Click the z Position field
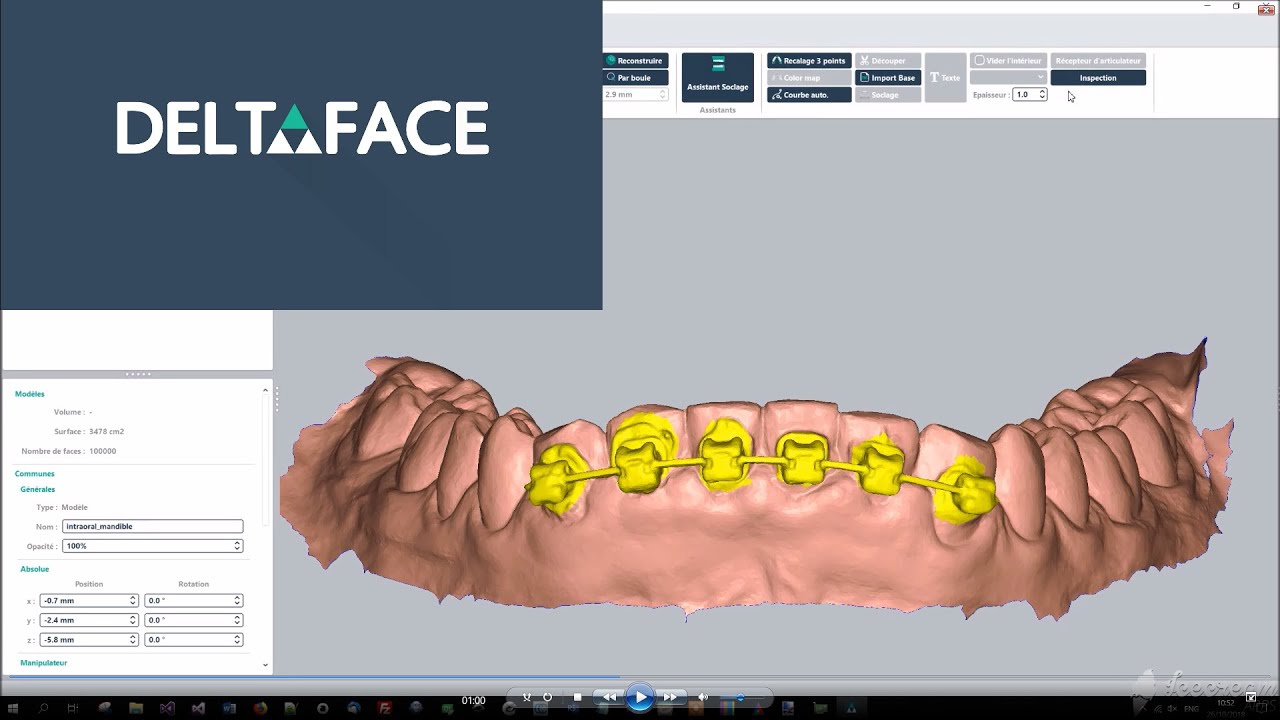The image size is (1280, 720). (89, 640)
